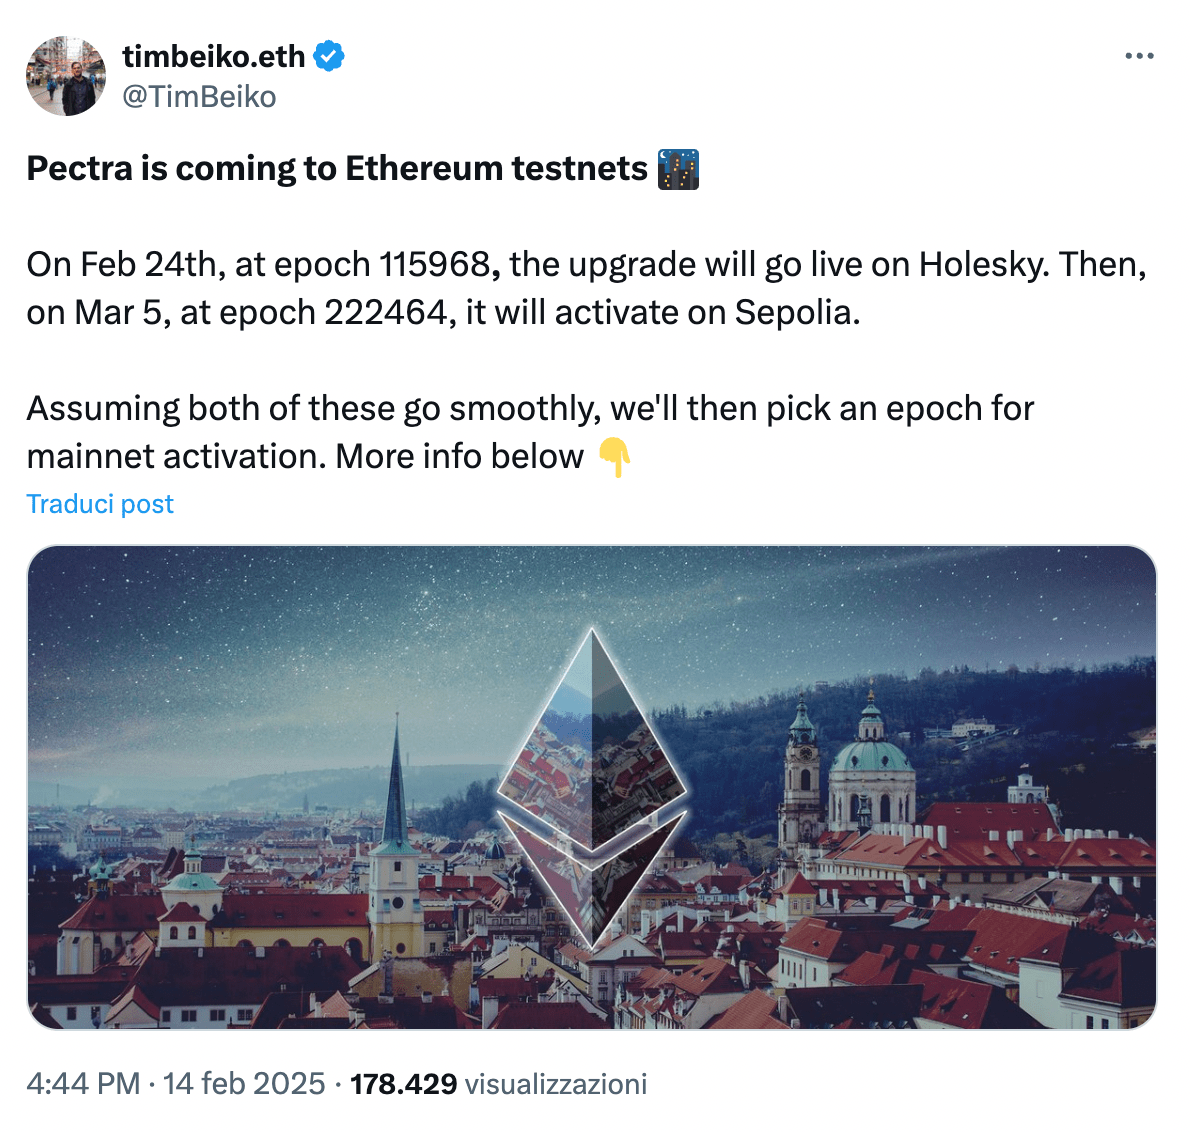Click the word "Holesky" in the post
The image size is (1190, 1132).
983,265
